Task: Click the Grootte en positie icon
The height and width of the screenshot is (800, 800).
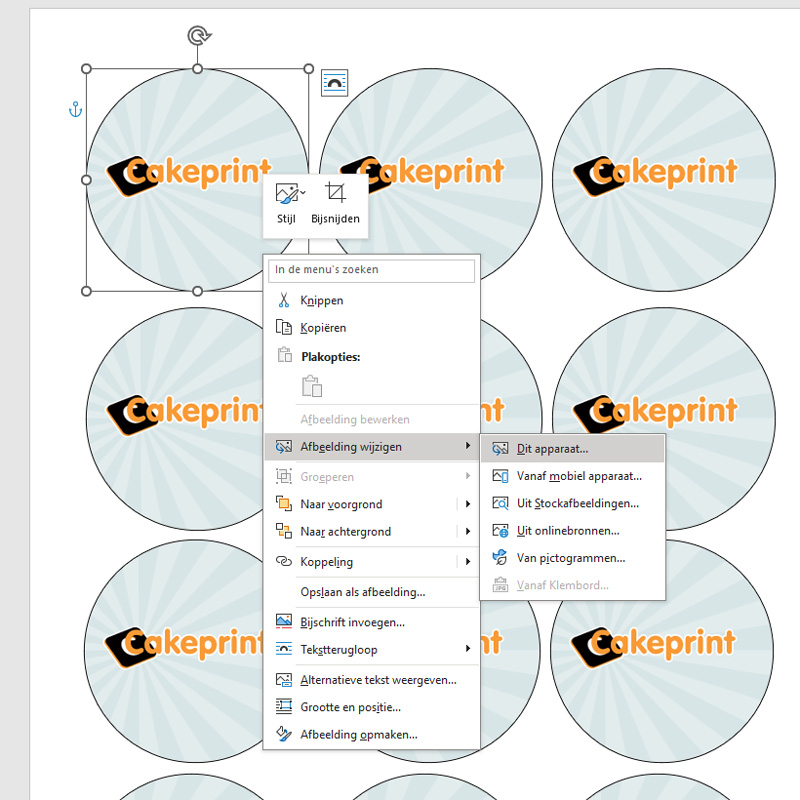Action: point(284,706)
